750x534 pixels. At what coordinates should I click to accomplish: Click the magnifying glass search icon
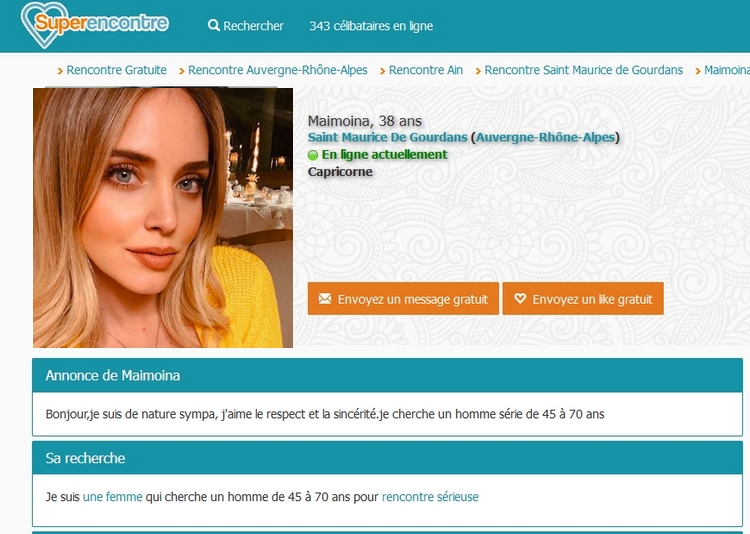click(214, 26)
